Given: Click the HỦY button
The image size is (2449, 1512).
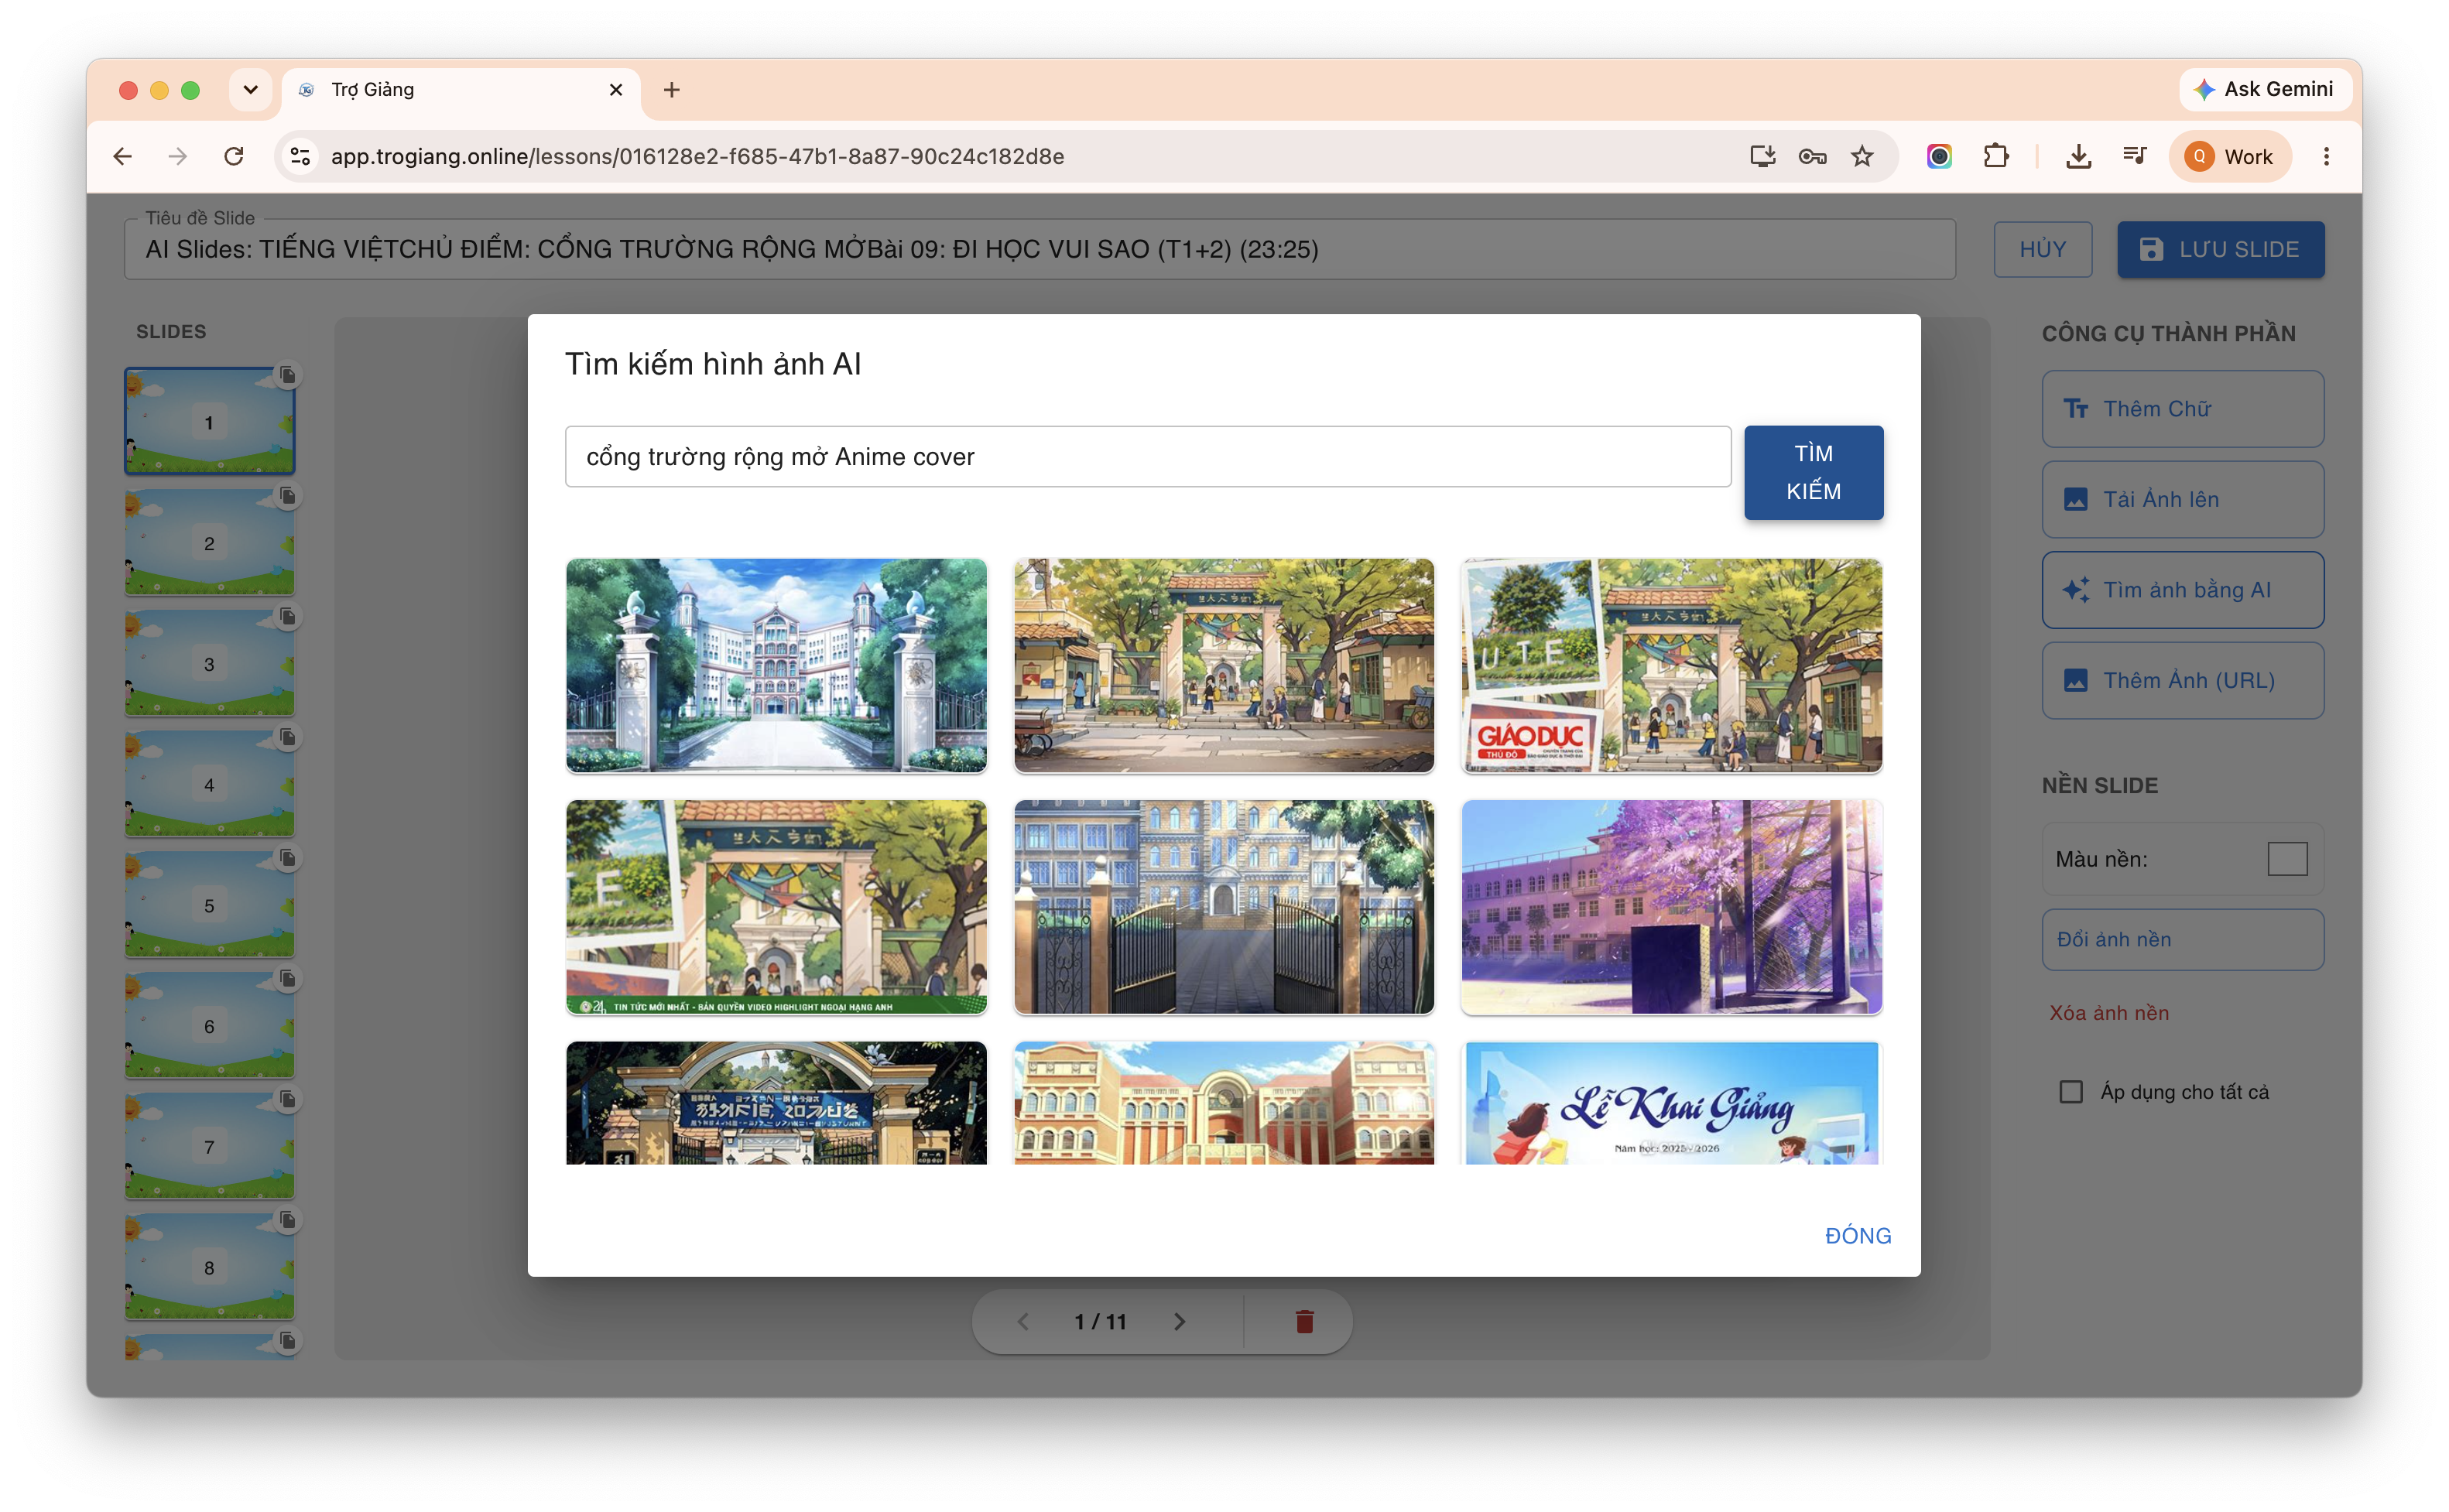Looking at the screenshot, I should [2042, 249].
